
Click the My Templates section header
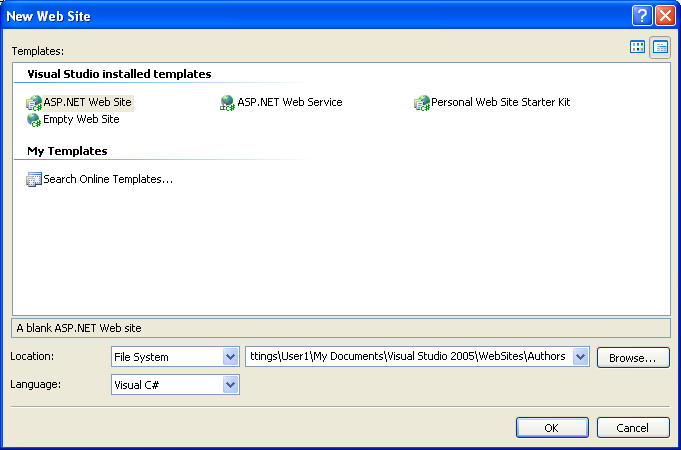pos(67,151)
